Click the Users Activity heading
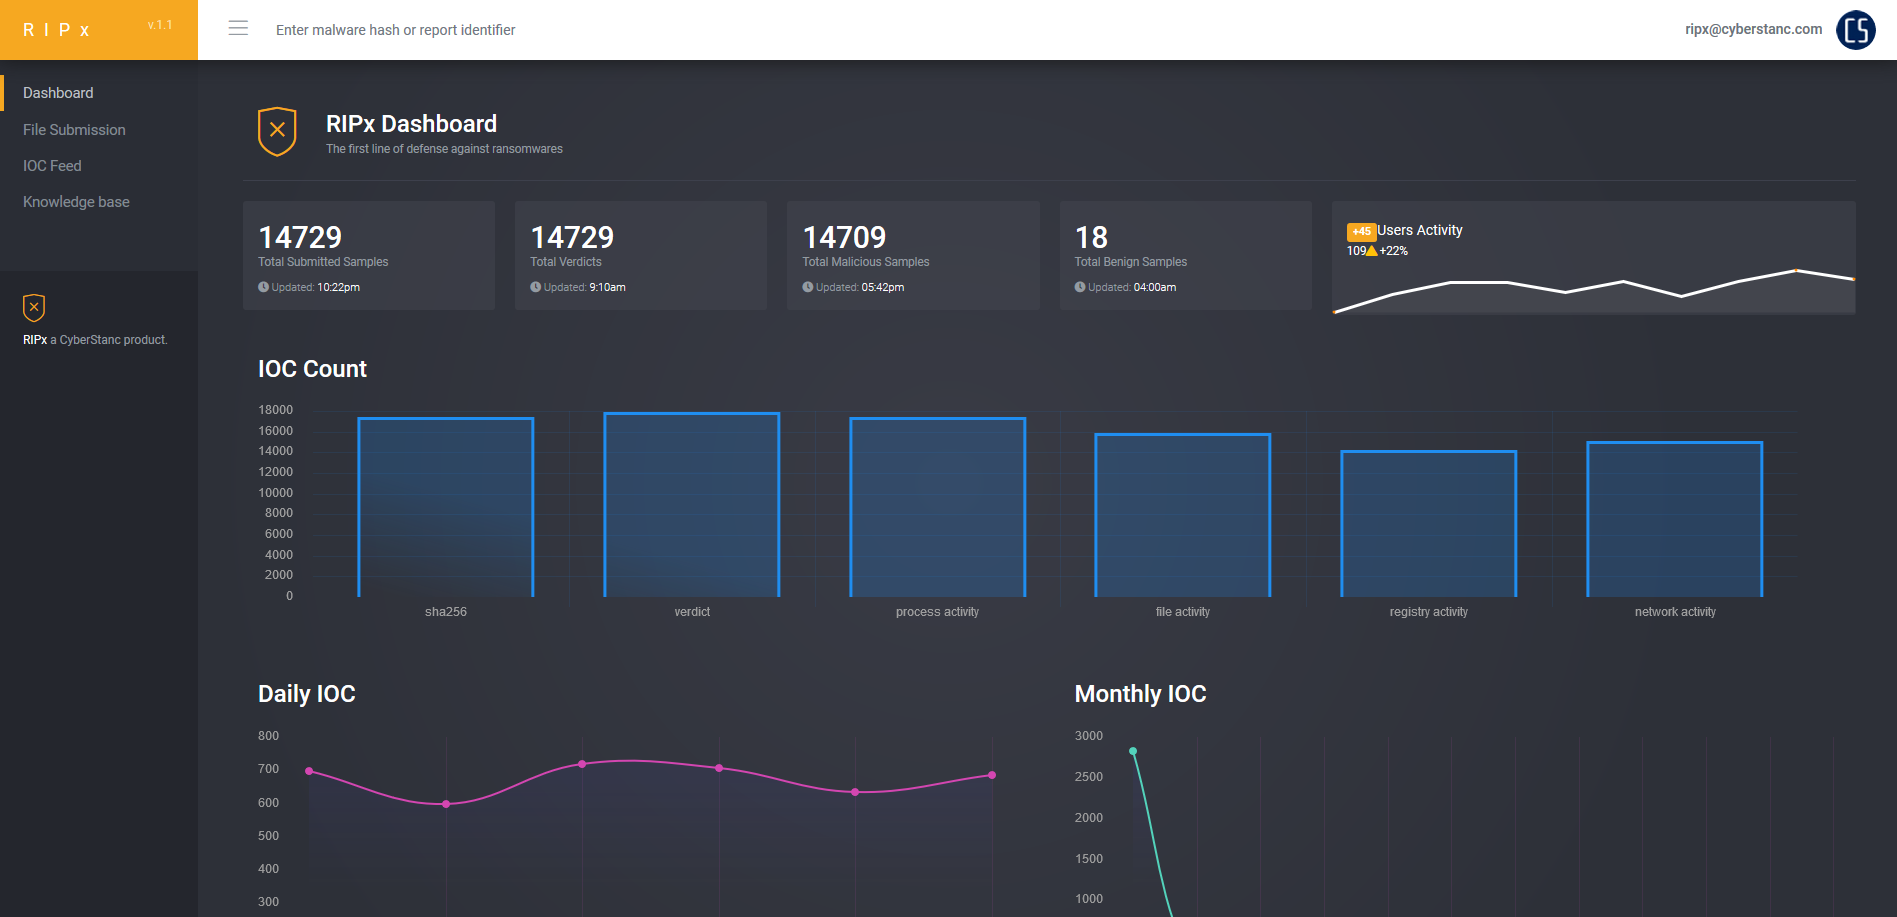This screenshot has height=917, width=1897. pos(1420,230)
